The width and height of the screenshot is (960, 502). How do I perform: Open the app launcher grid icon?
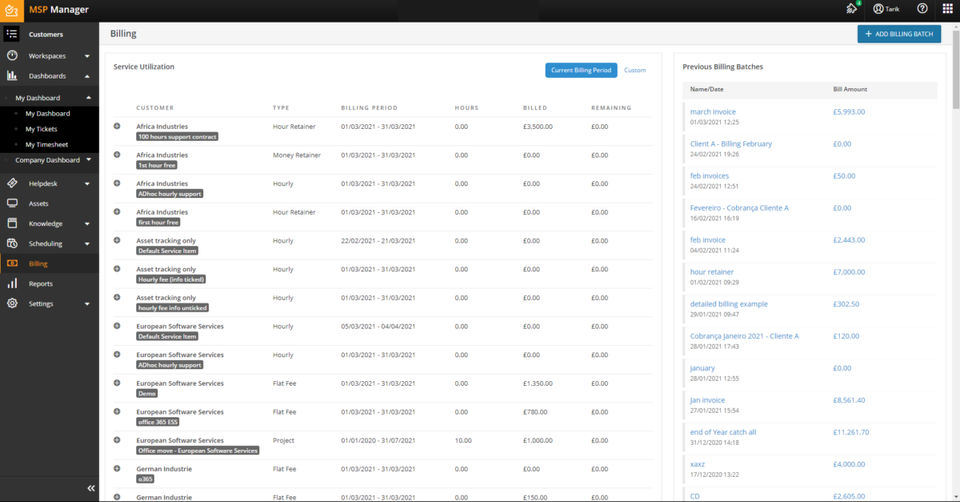pyautogui.click(x=947, y=9)
